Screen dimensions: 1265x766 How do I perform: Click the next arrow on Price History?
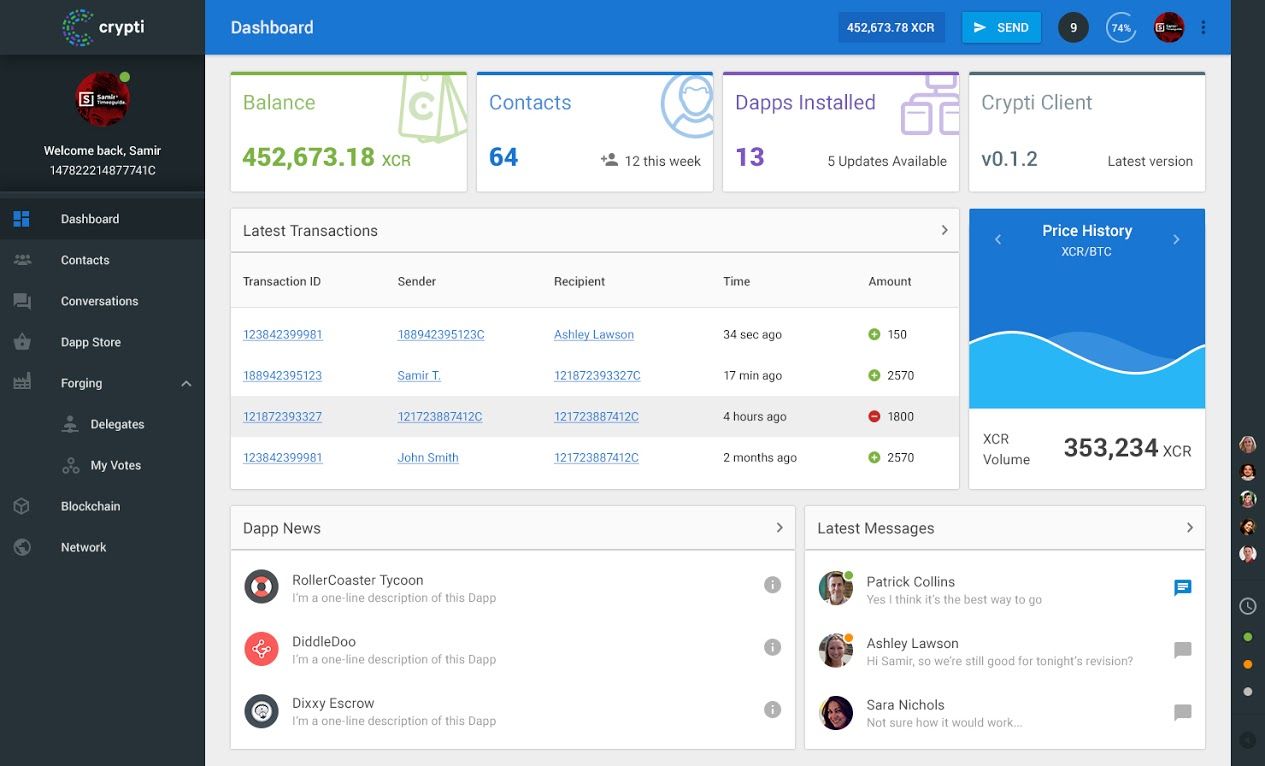coord(1176,239)
